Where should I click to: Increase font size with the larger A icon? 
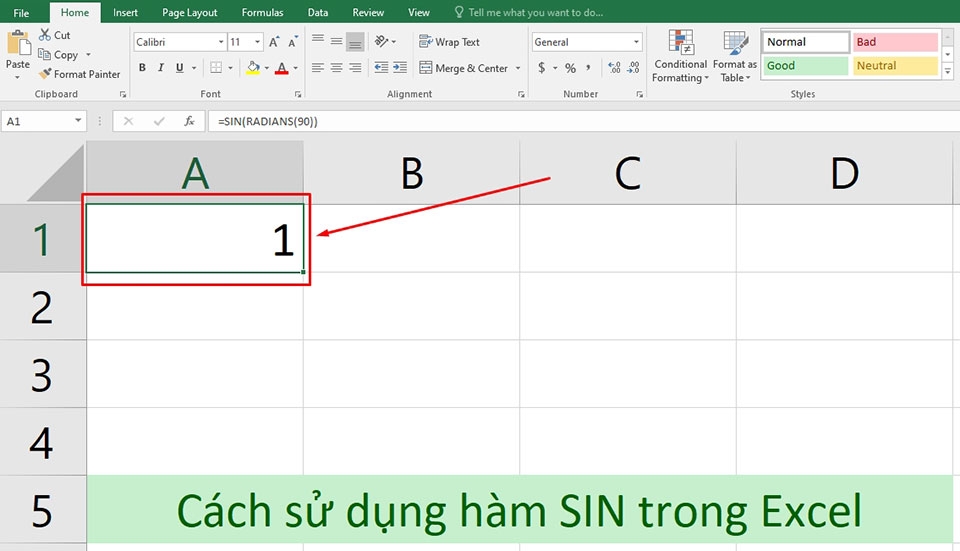click(274, 42)
